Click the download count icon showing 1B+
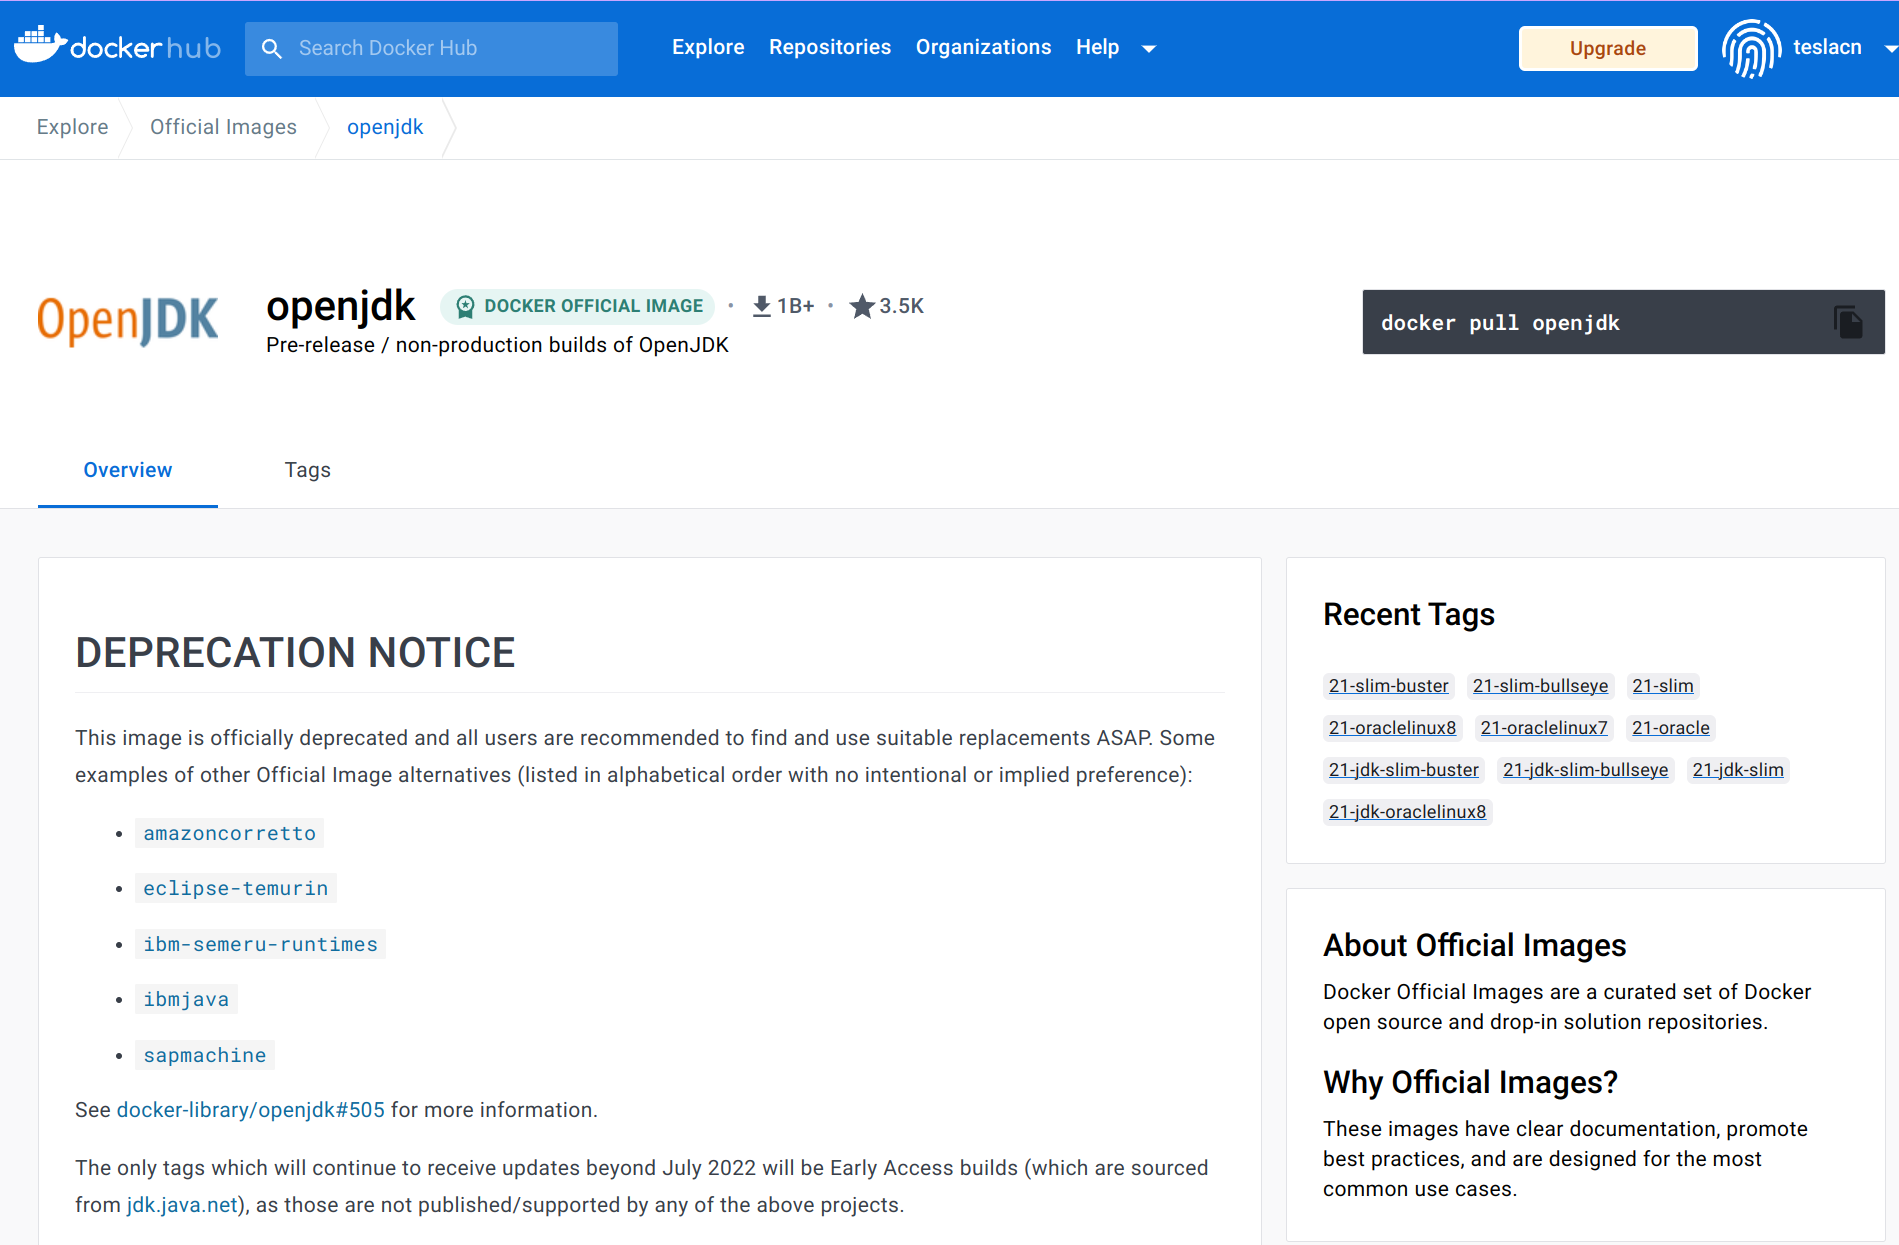Screen dimensions: 1899x1245 coord(762,305)
